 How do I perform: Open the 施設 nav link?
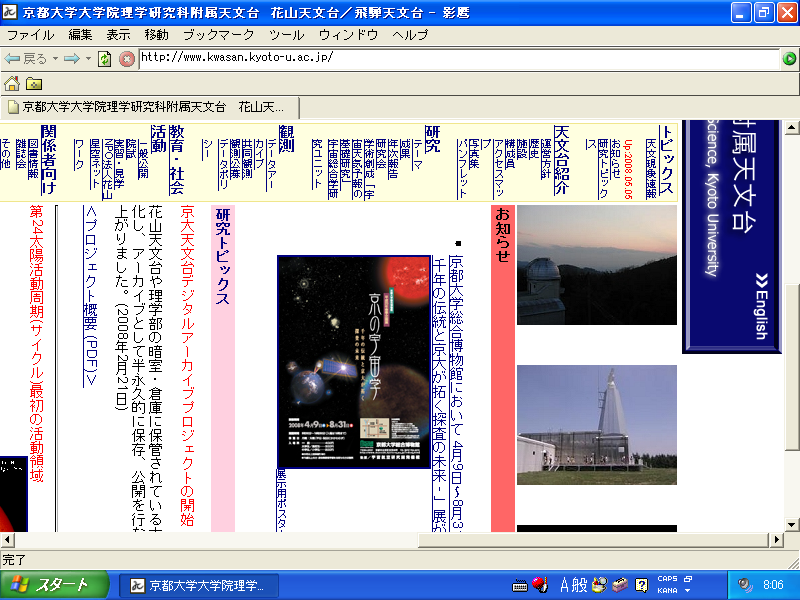coord(522,148)
